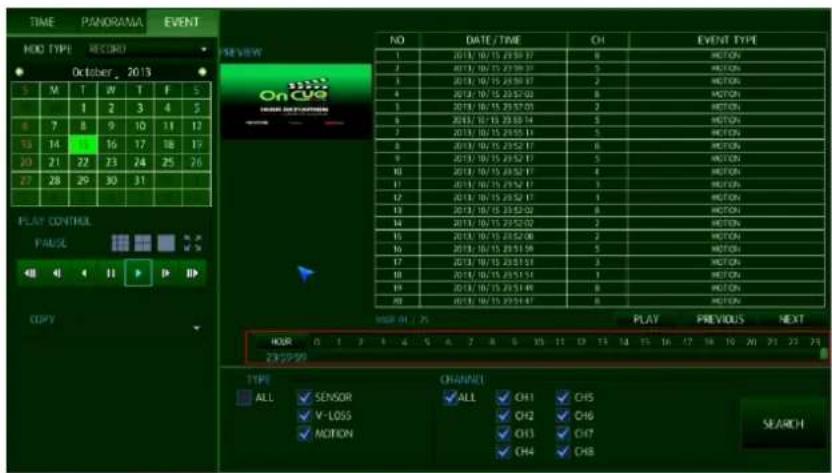Uncheck channel CH3

click(x=503, y=434)
